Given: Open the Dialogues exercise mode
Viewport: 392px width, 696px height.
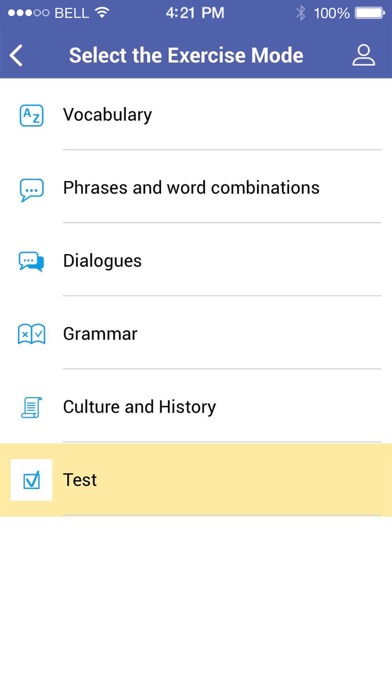Looking at the screenshot, I should pyautogui.click(x=196, y=261).
